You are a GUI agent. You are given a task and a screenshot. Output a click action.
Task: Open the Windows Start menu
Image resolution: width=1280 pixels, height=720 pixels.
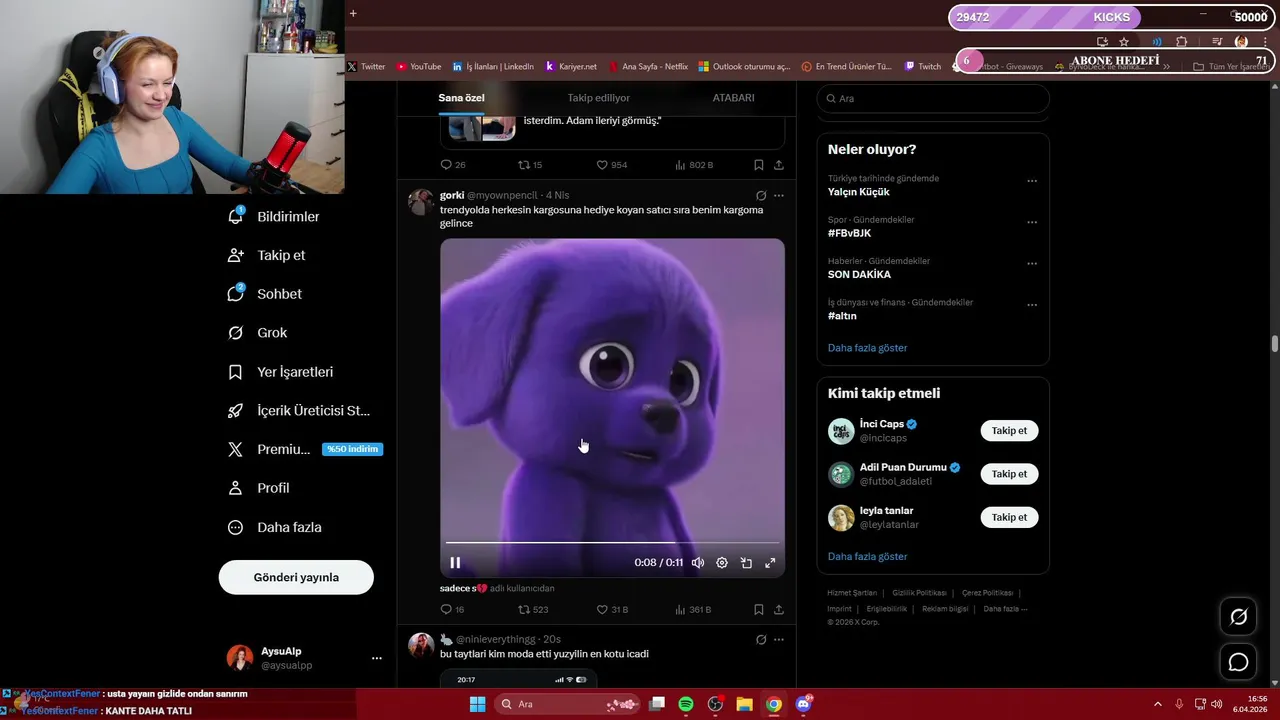pos(477,704)
